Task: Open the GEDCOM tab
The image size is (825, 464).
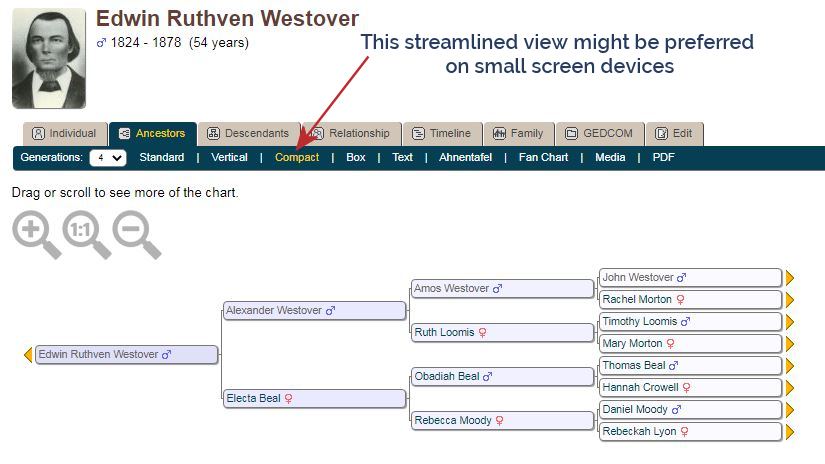Action: (599, 134)
